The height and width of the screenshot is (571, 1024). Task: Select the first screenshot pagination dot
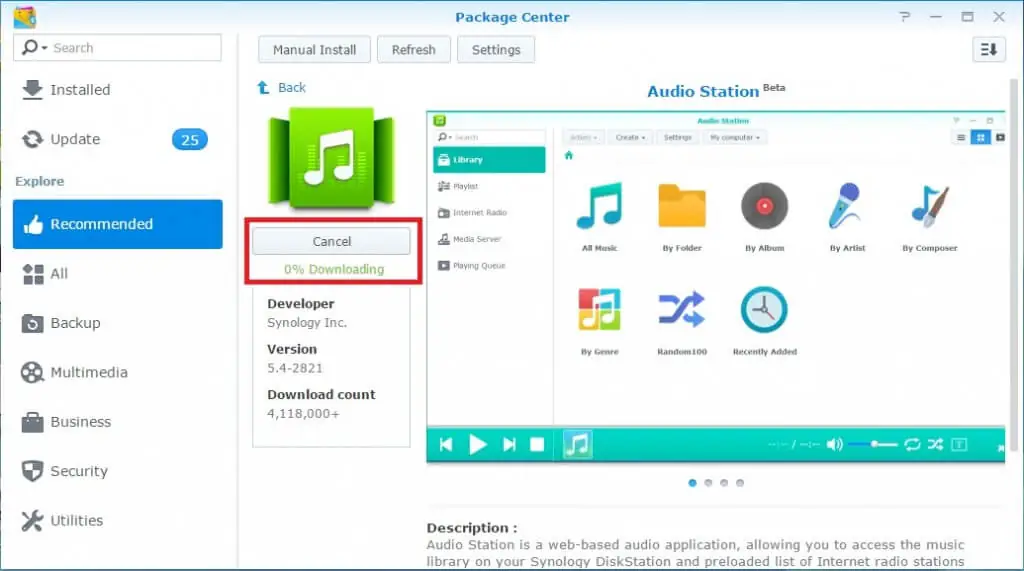pyautogui.click(x=692, y=483)
